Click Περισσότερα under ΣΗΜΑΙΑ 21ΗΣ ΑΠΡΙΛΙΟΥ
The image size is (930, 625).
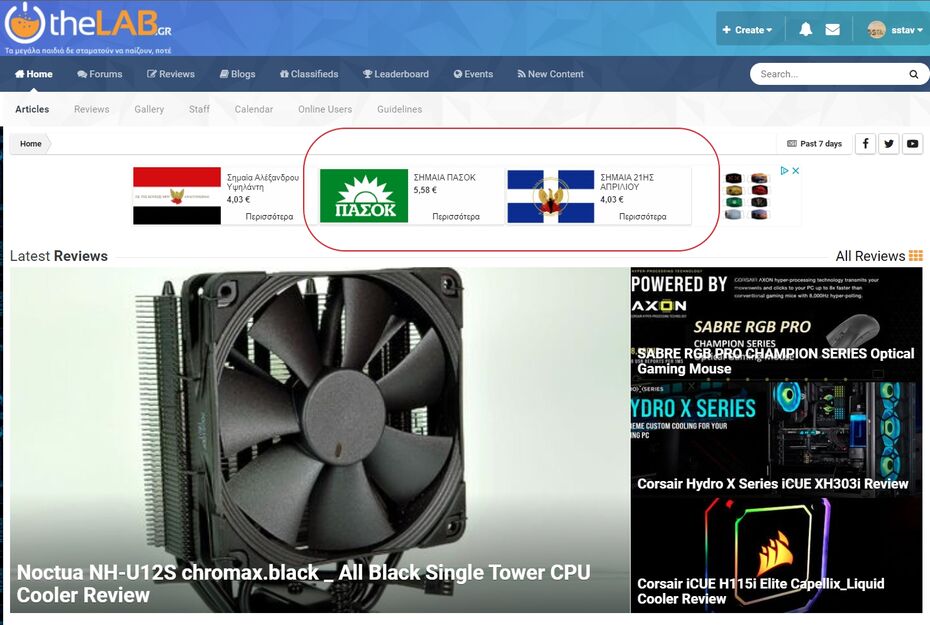click(642, 217)
